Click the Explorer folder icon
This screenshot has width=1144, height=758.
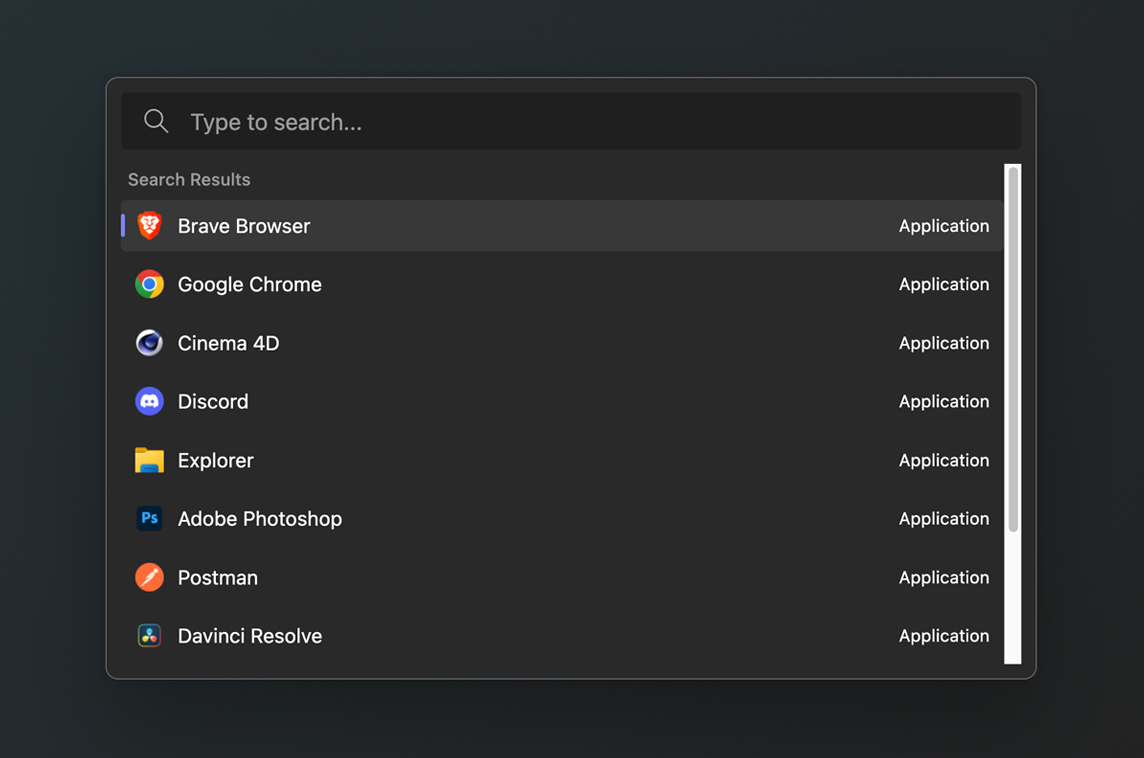150,460
